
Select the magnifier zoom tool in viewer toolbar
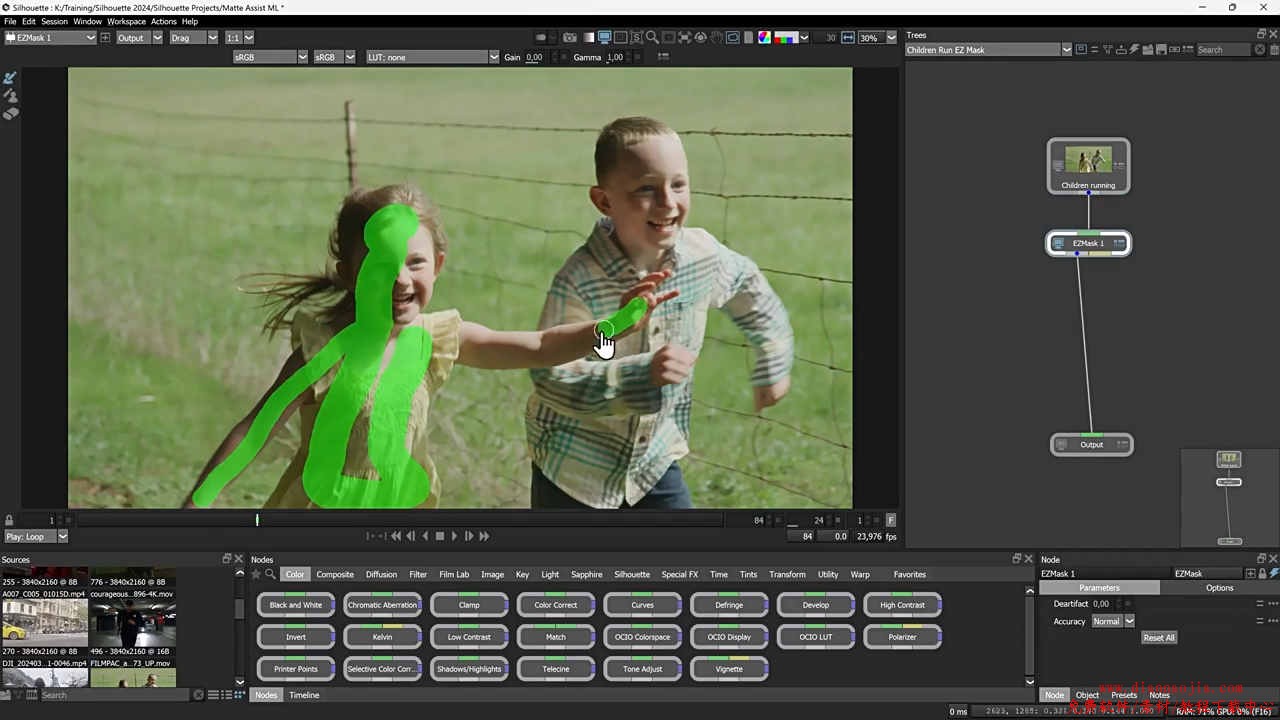pyautogui.click(x=652, y=38)
